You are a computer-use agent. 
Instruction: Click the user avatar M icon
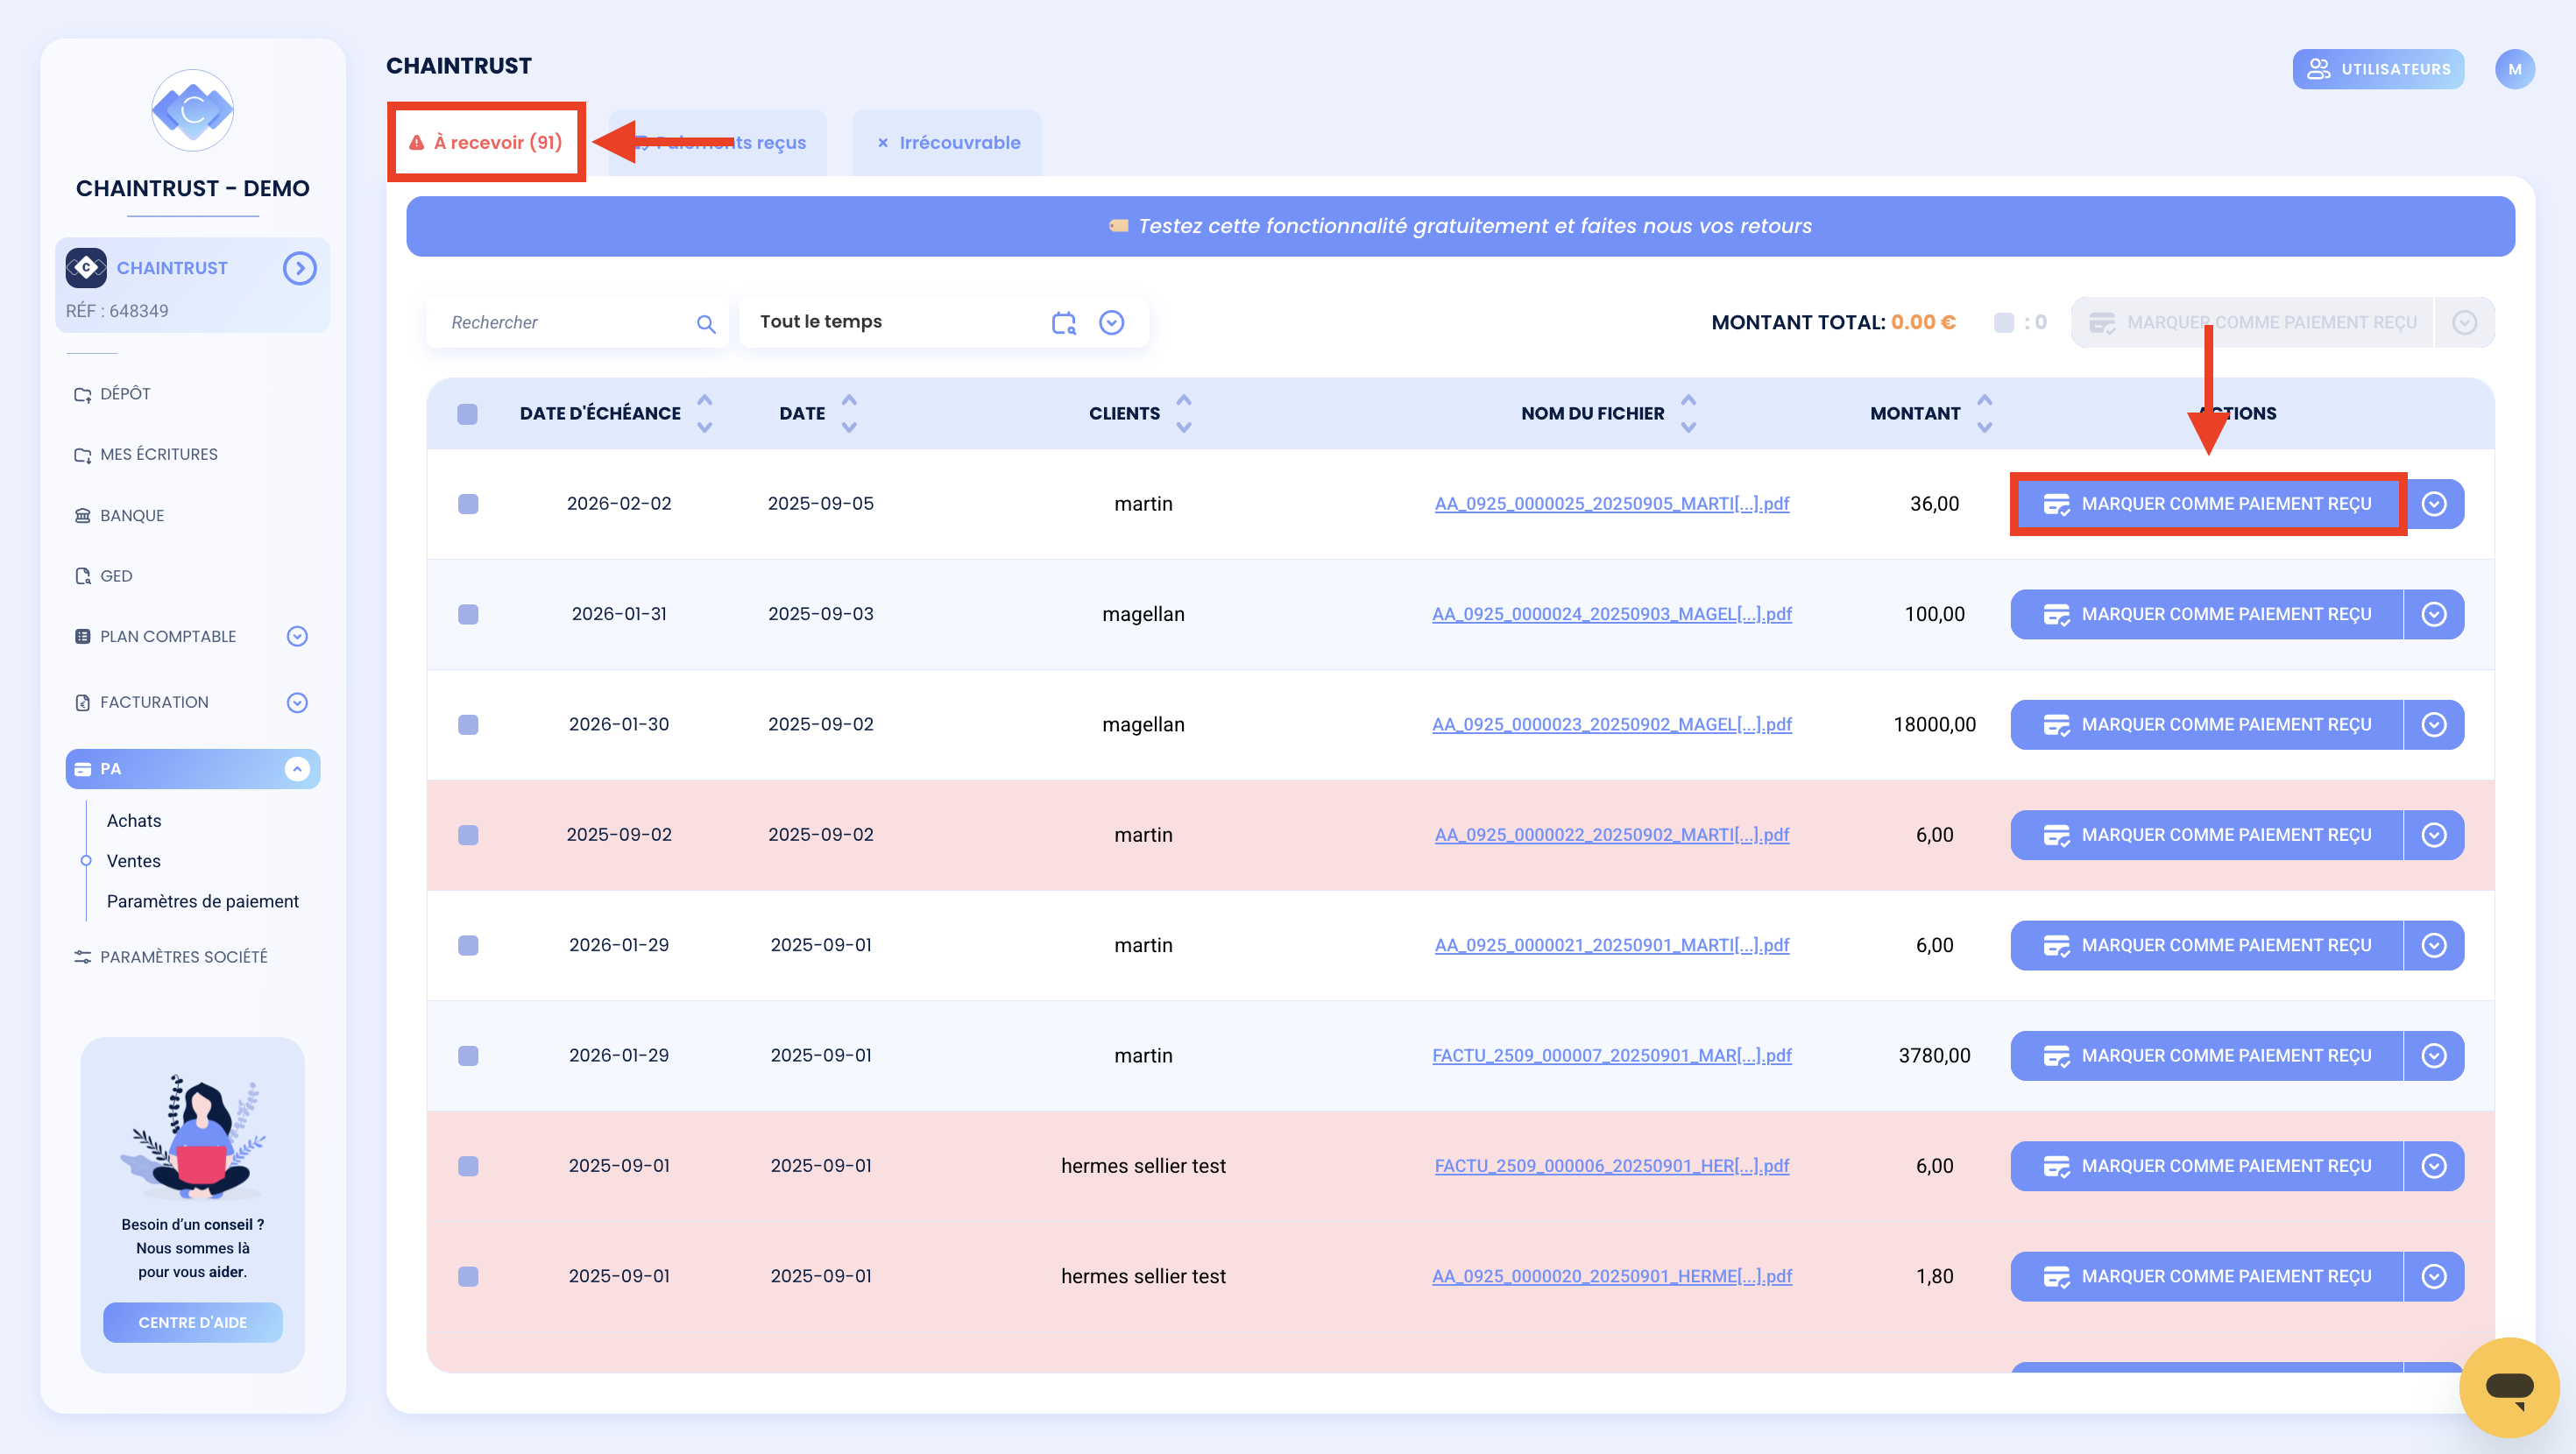coord(2515,69)
